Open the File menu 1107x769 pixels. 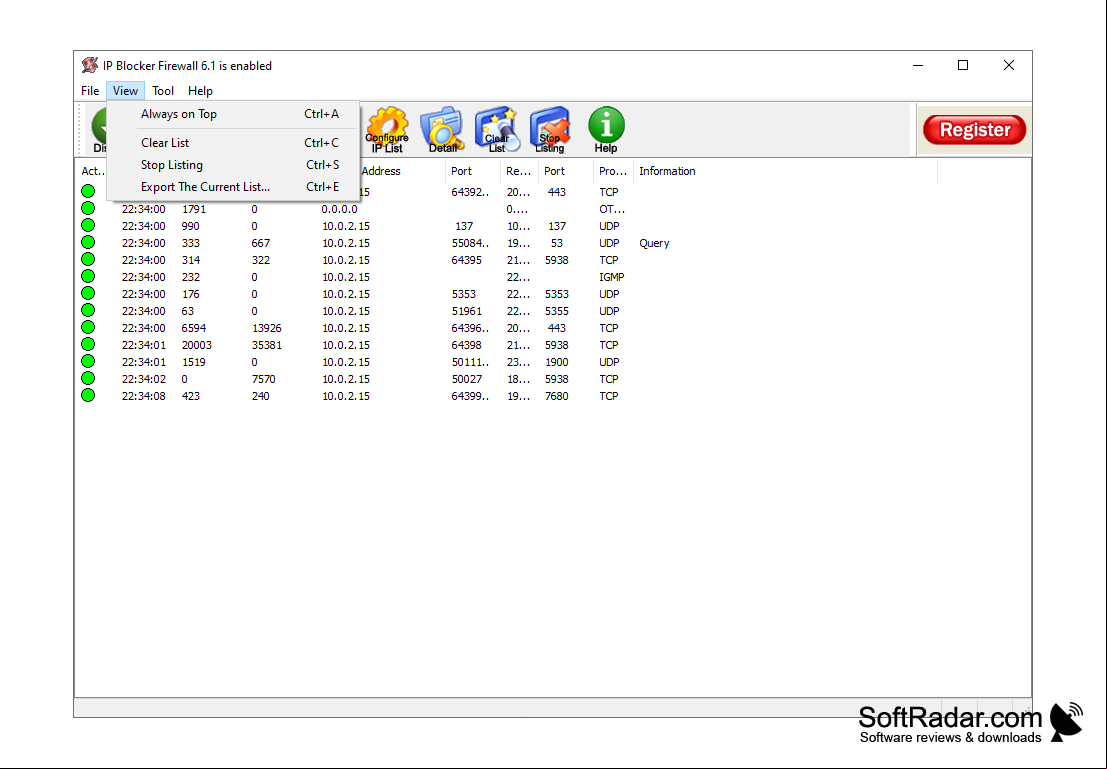(x=90, y=90)
